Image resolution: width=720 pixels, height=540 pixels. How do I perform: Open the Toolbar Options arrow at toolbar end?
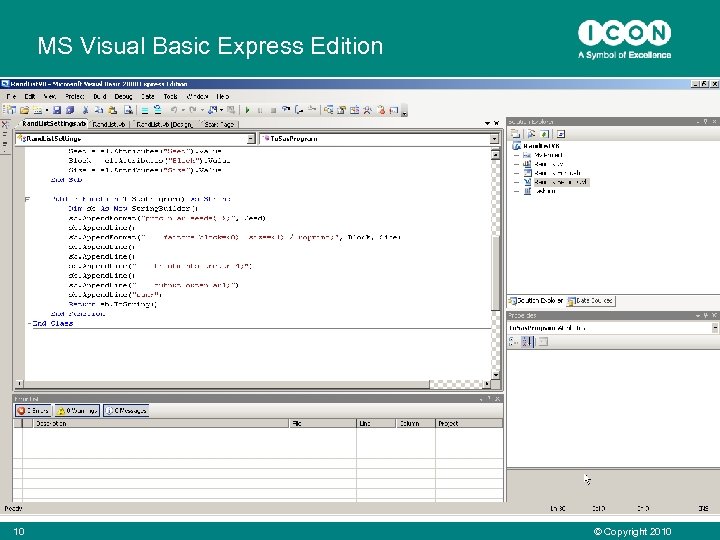point(405,111)
